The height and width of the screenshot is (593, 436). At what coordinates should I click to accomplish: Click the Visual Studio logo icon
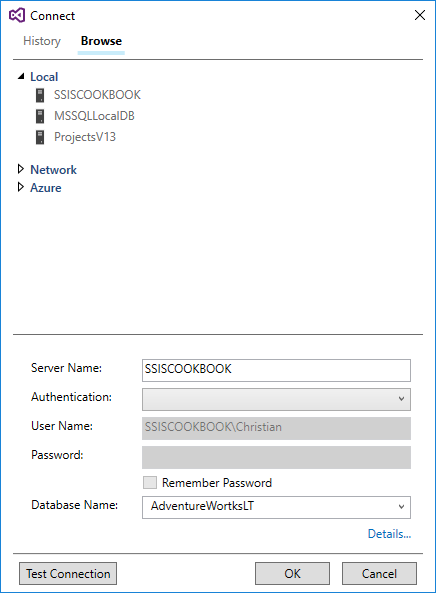(x=17, y=16)
